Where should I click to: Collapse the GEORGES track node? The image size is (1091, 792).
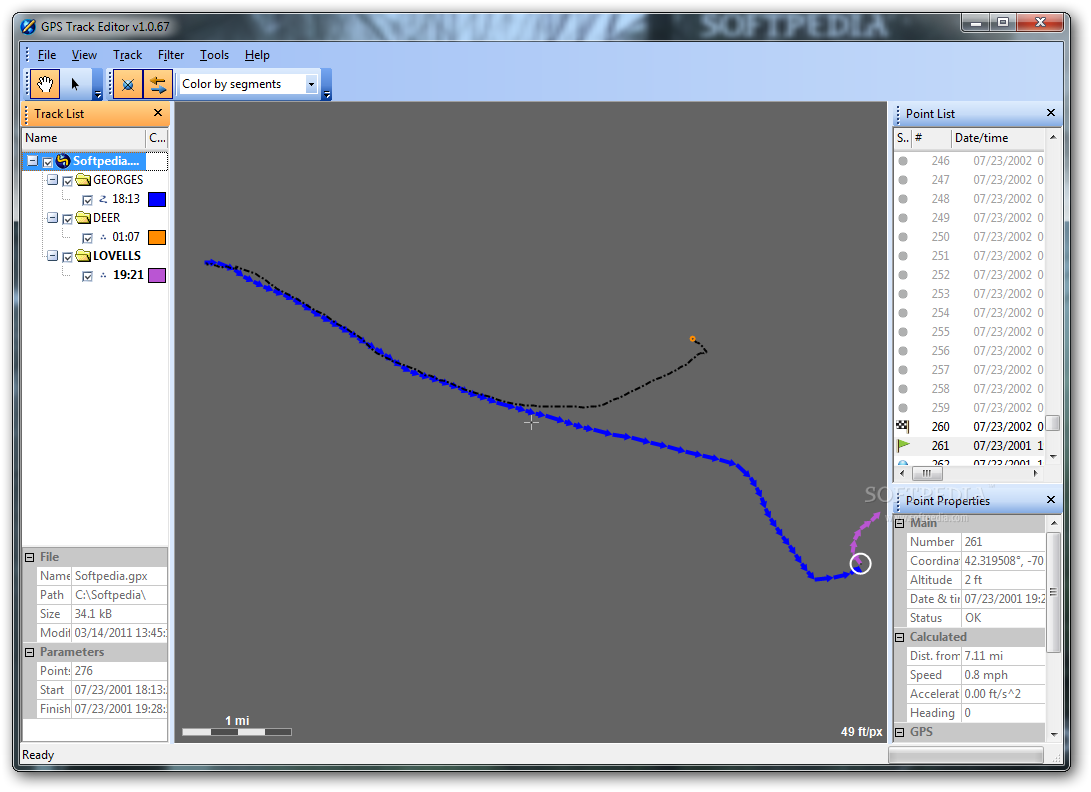52,180
